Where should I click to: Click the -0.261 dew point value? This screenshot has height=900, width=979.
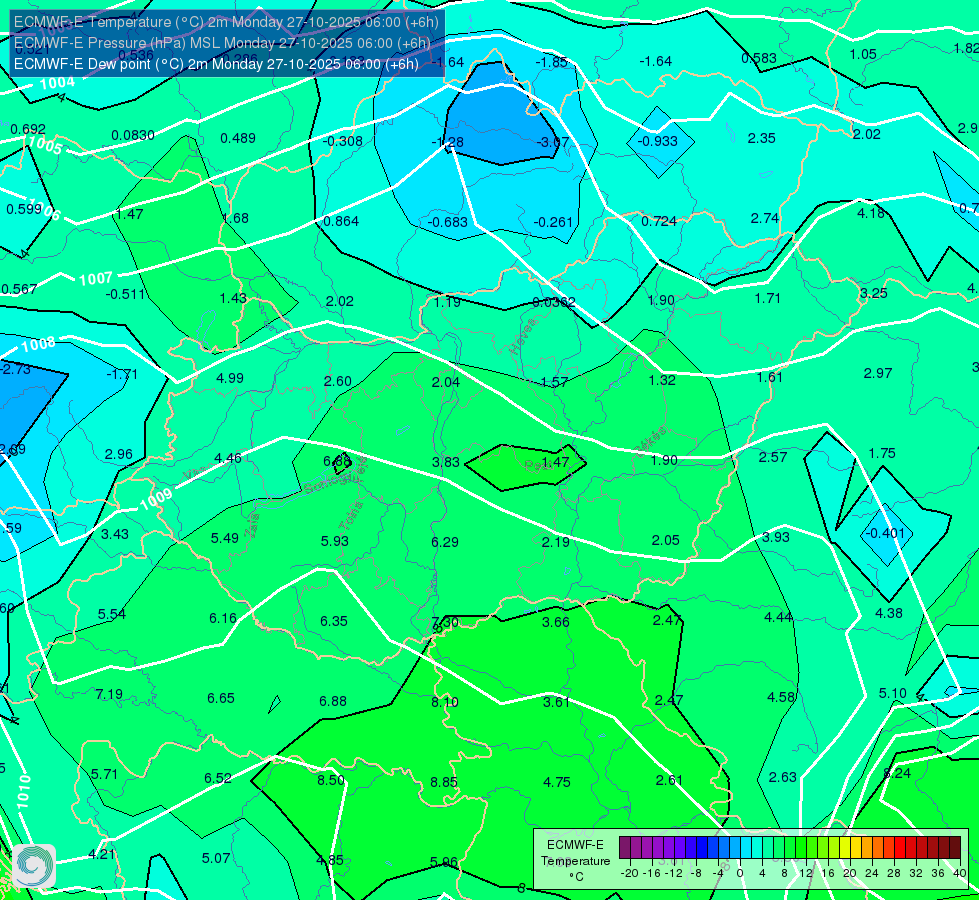pyautogui.click(x=553, y=222)
